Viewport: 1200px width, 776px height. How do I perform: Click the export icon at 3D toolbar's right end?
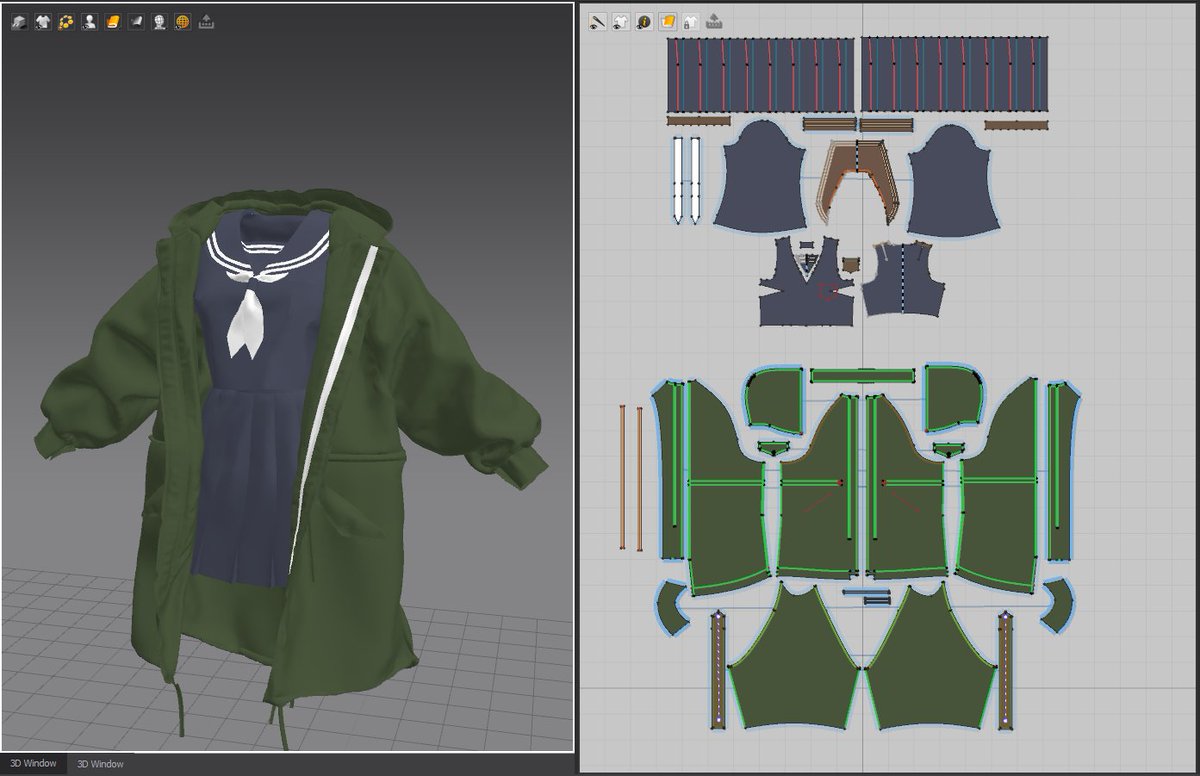click(207, 21)
